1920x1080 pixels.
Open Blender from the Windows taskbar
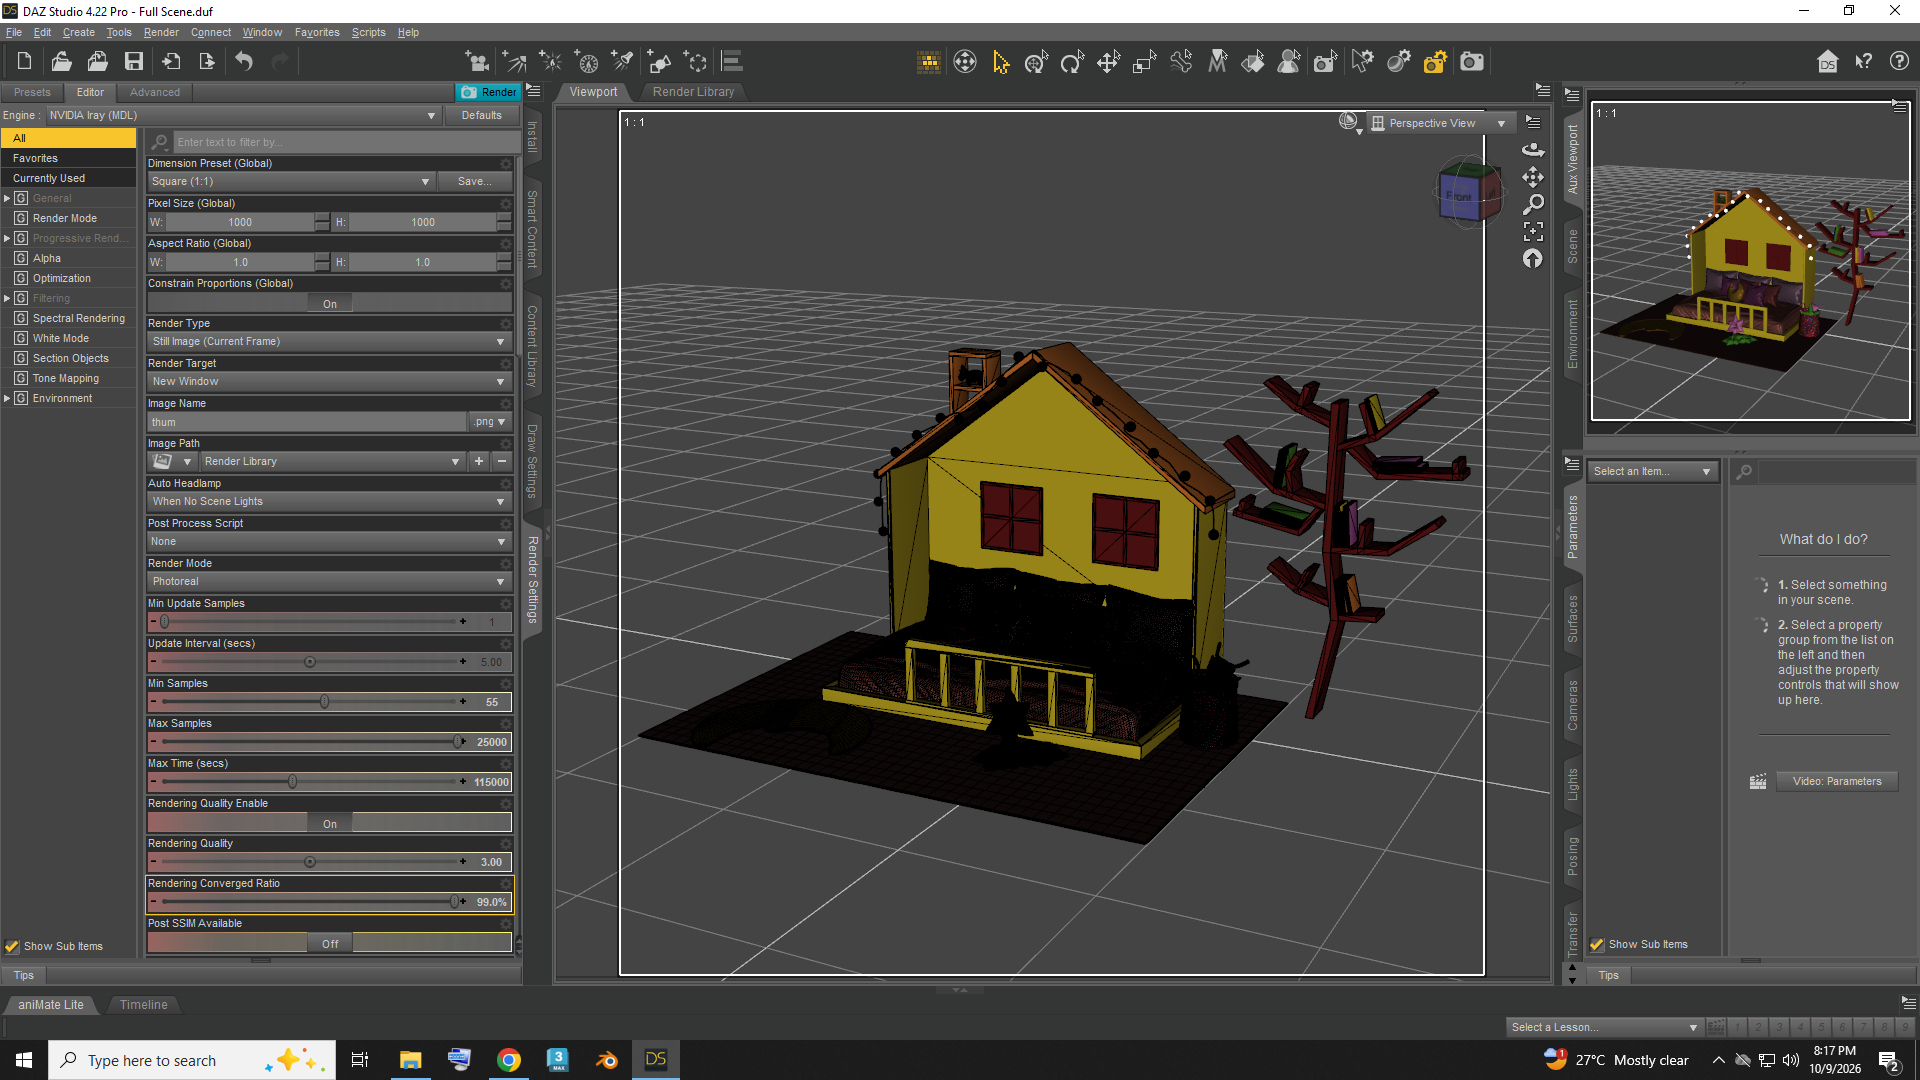(607, 1060)
